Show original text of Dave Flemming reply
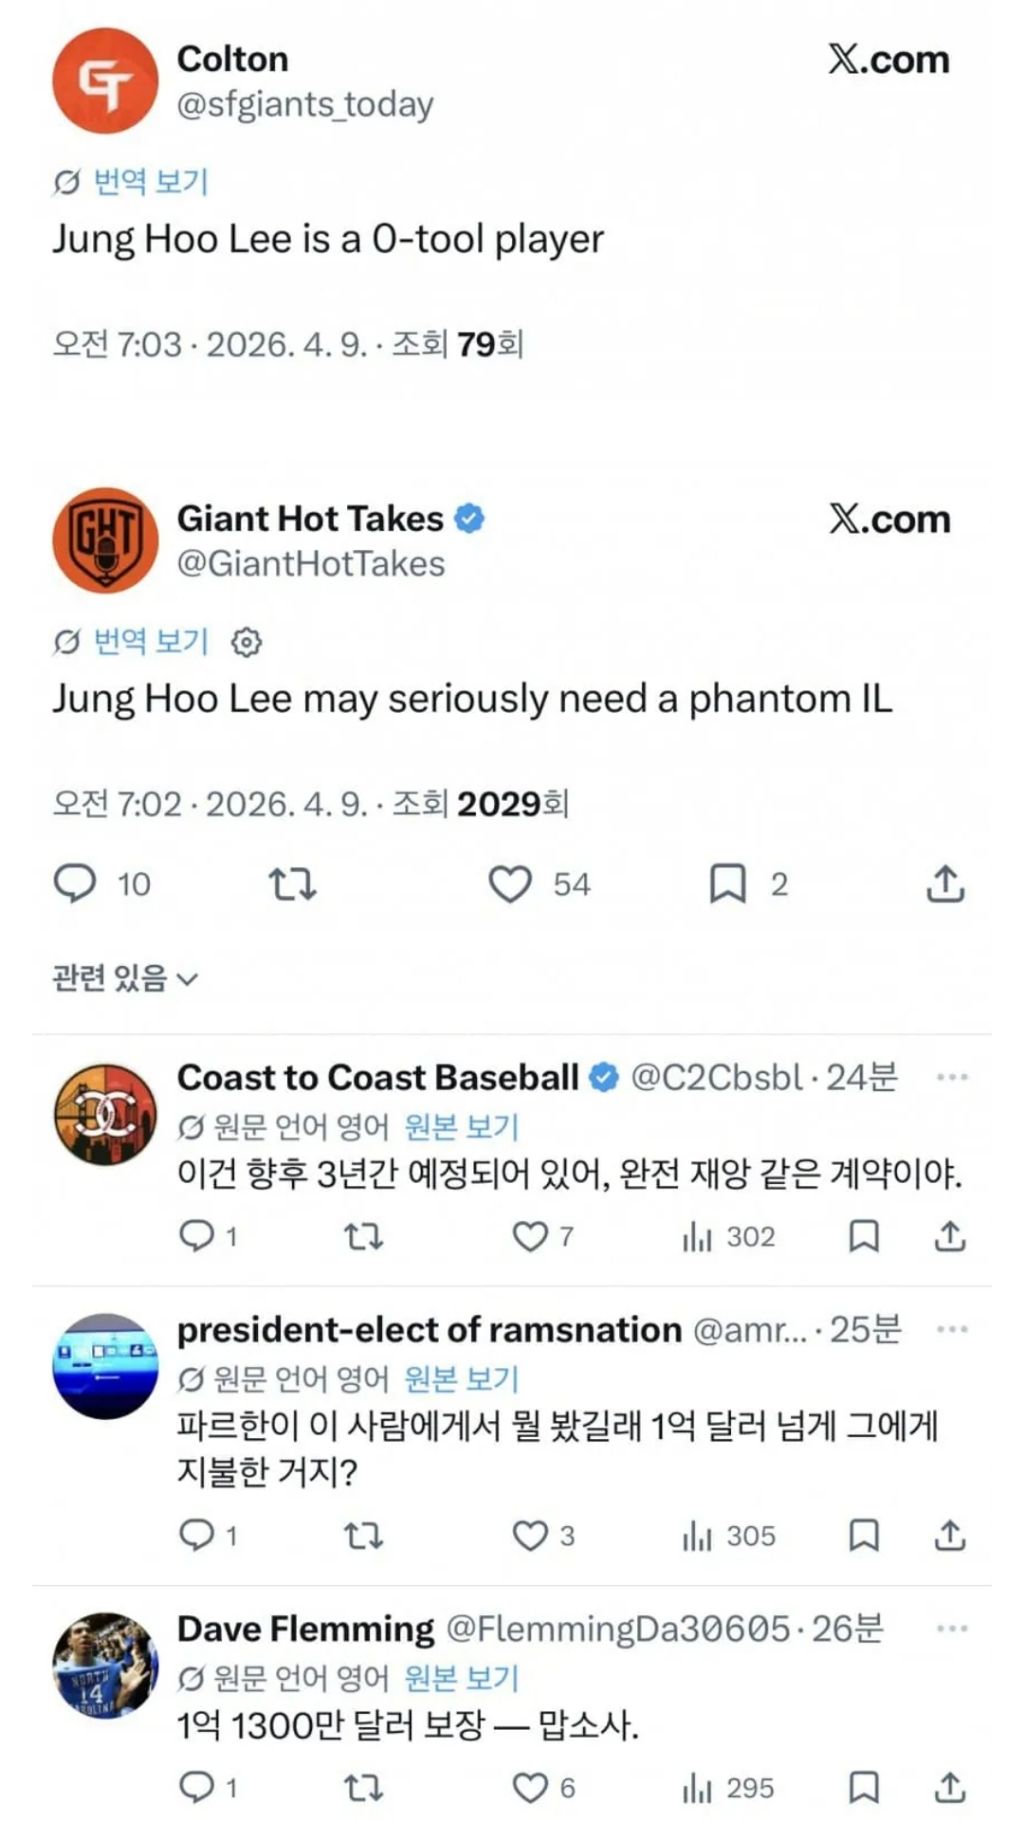 click(462, 1678)
